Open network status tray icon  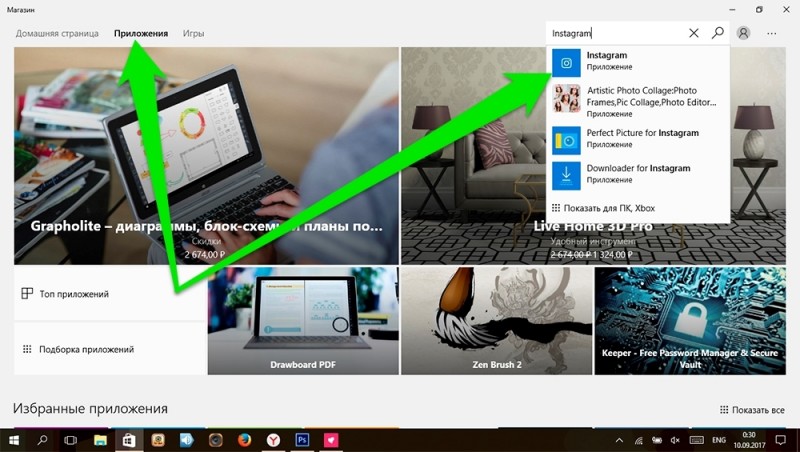(638, 440)
